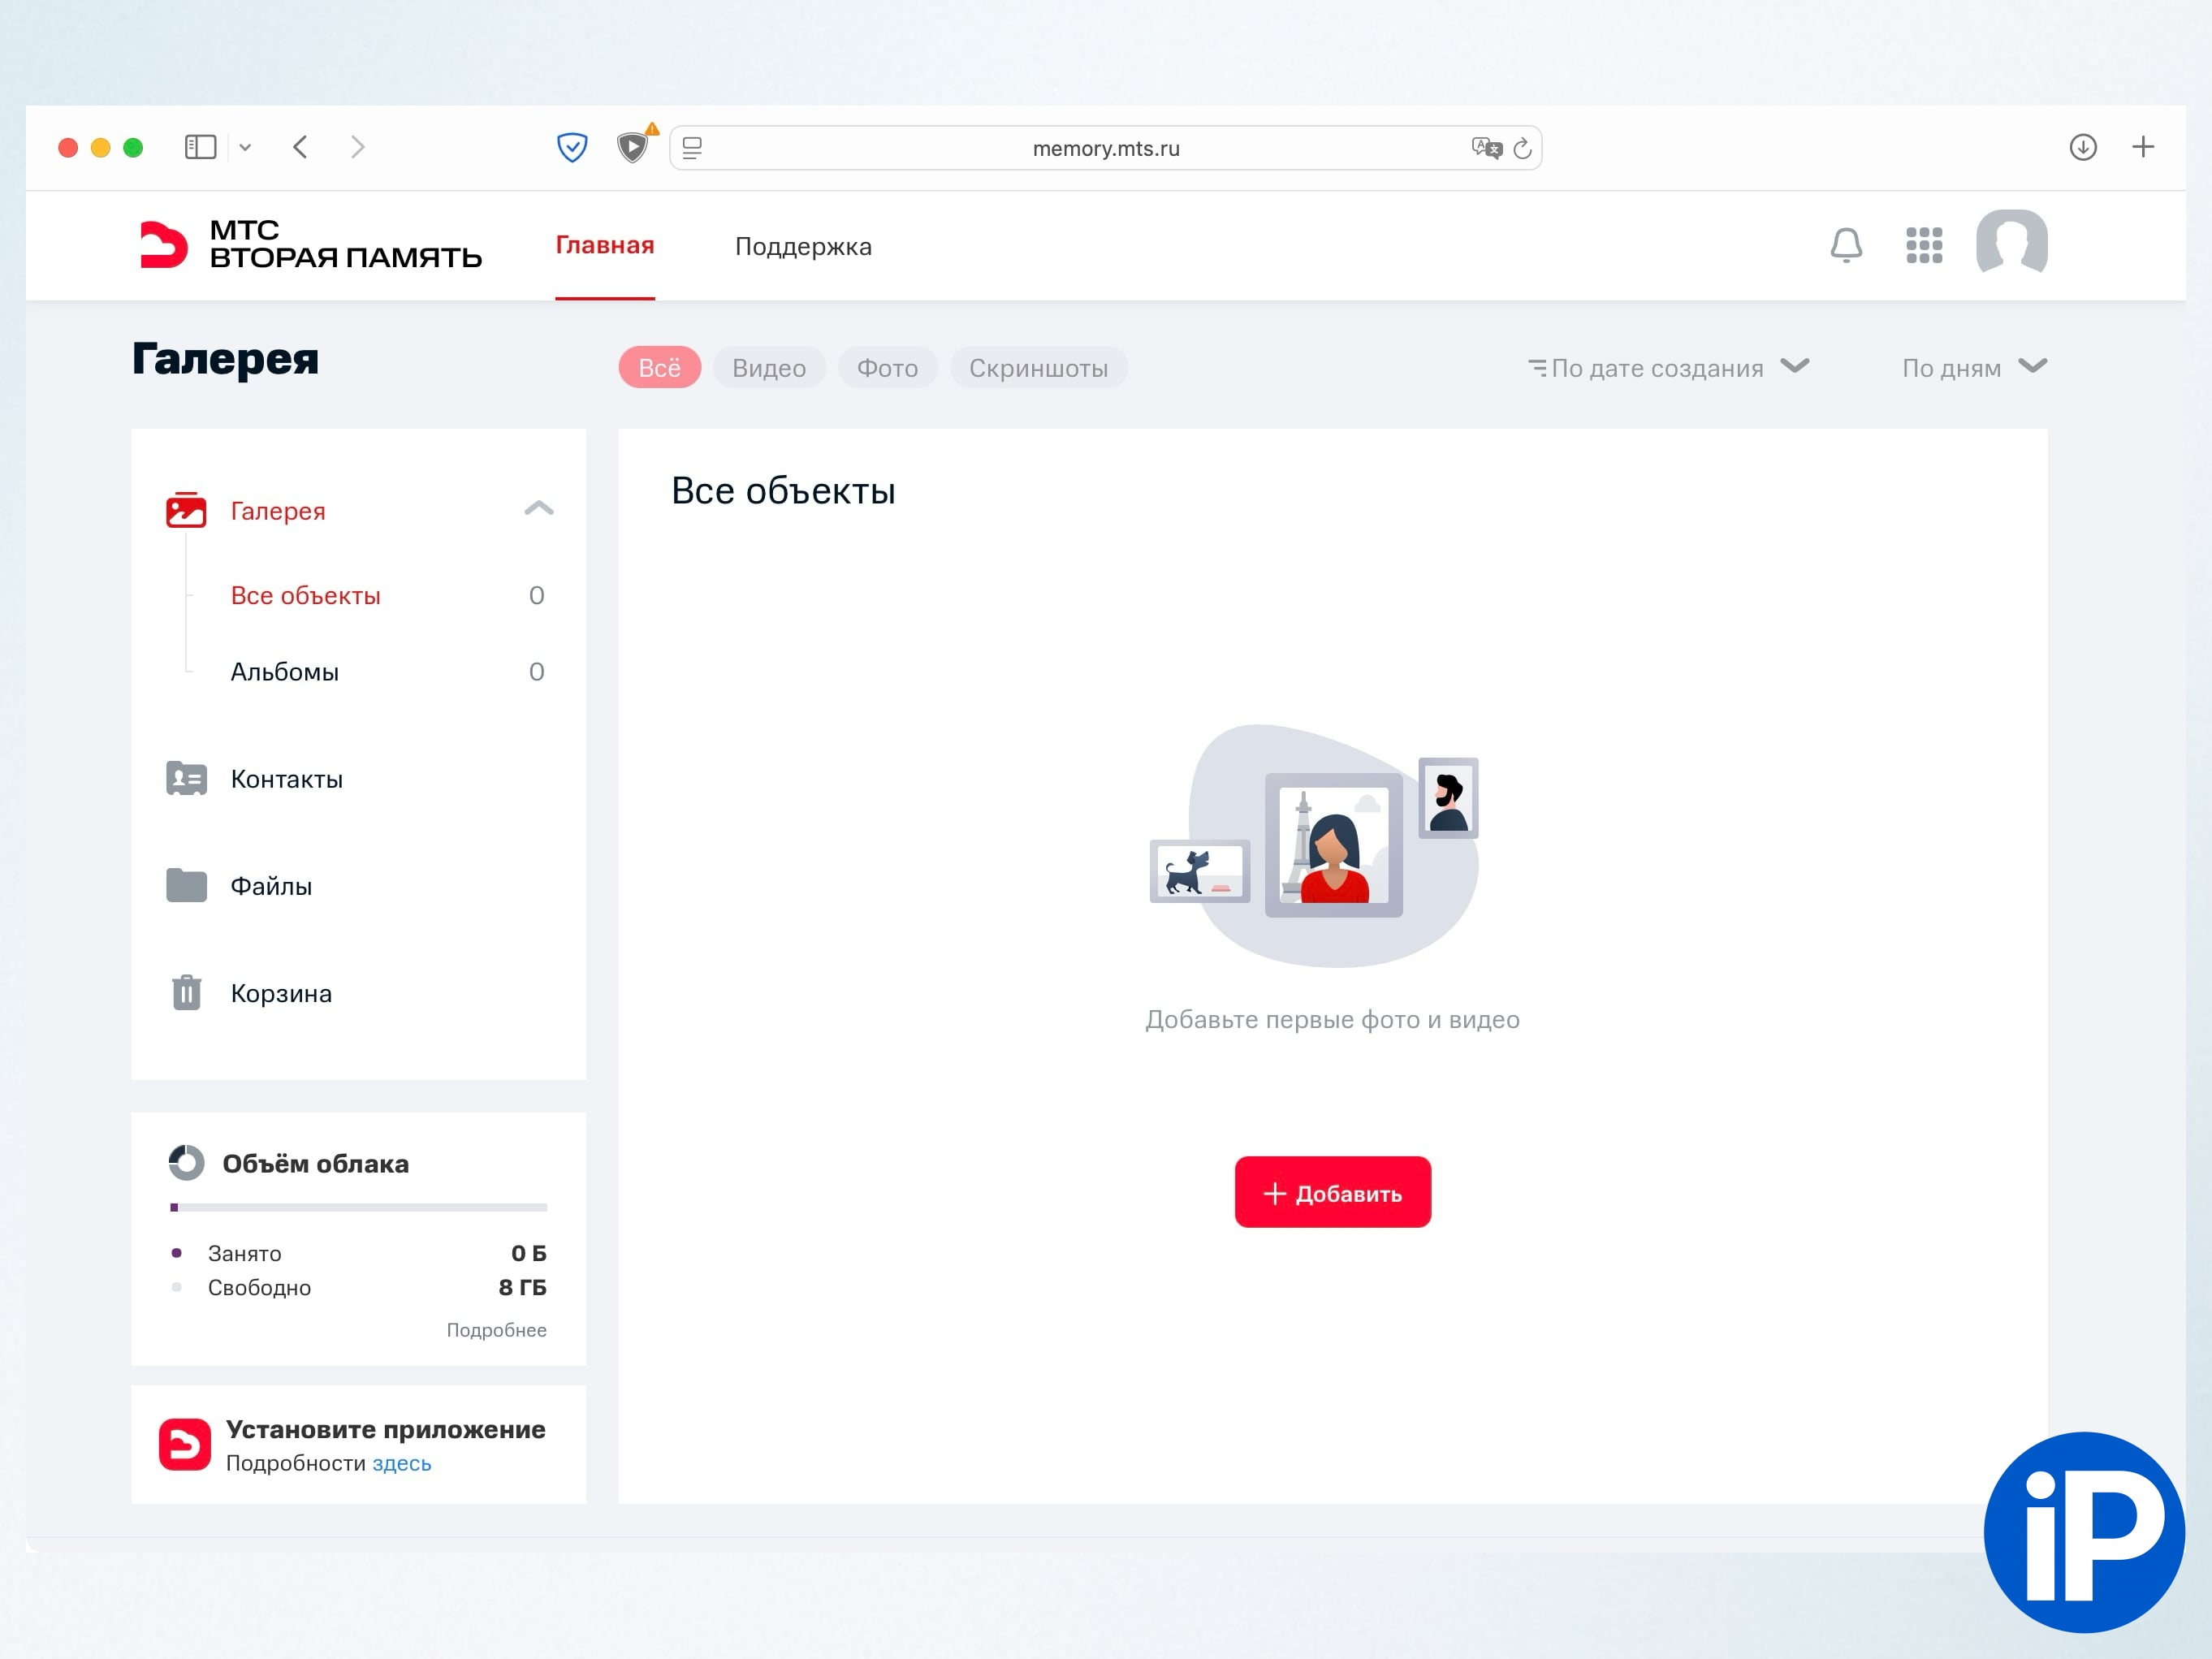Select the Всё filter chip
Screen dimensions: 2212x1659
659,368
